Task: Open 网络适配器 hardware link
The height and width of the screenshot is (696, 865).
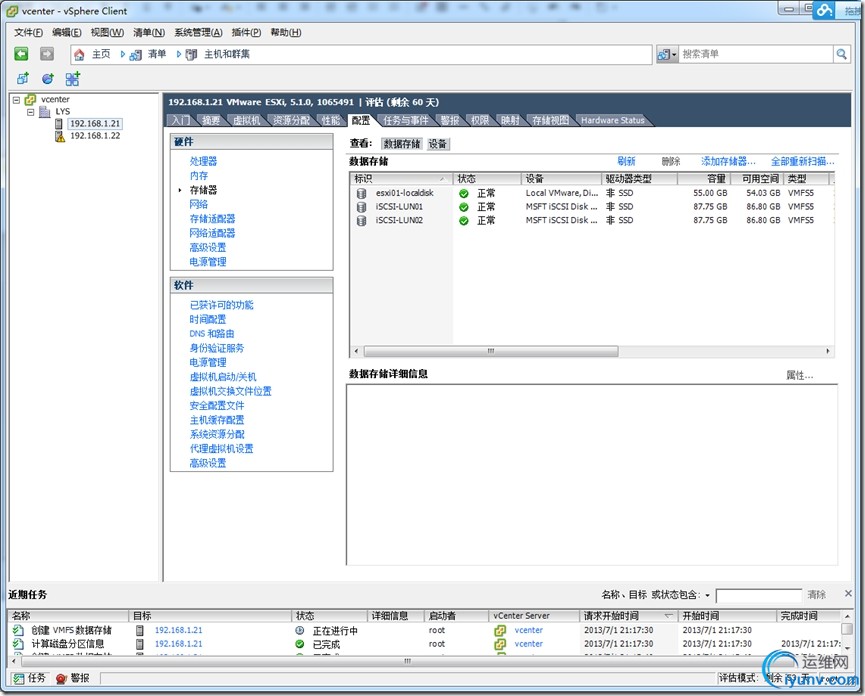Action: [x=212, y=233]
